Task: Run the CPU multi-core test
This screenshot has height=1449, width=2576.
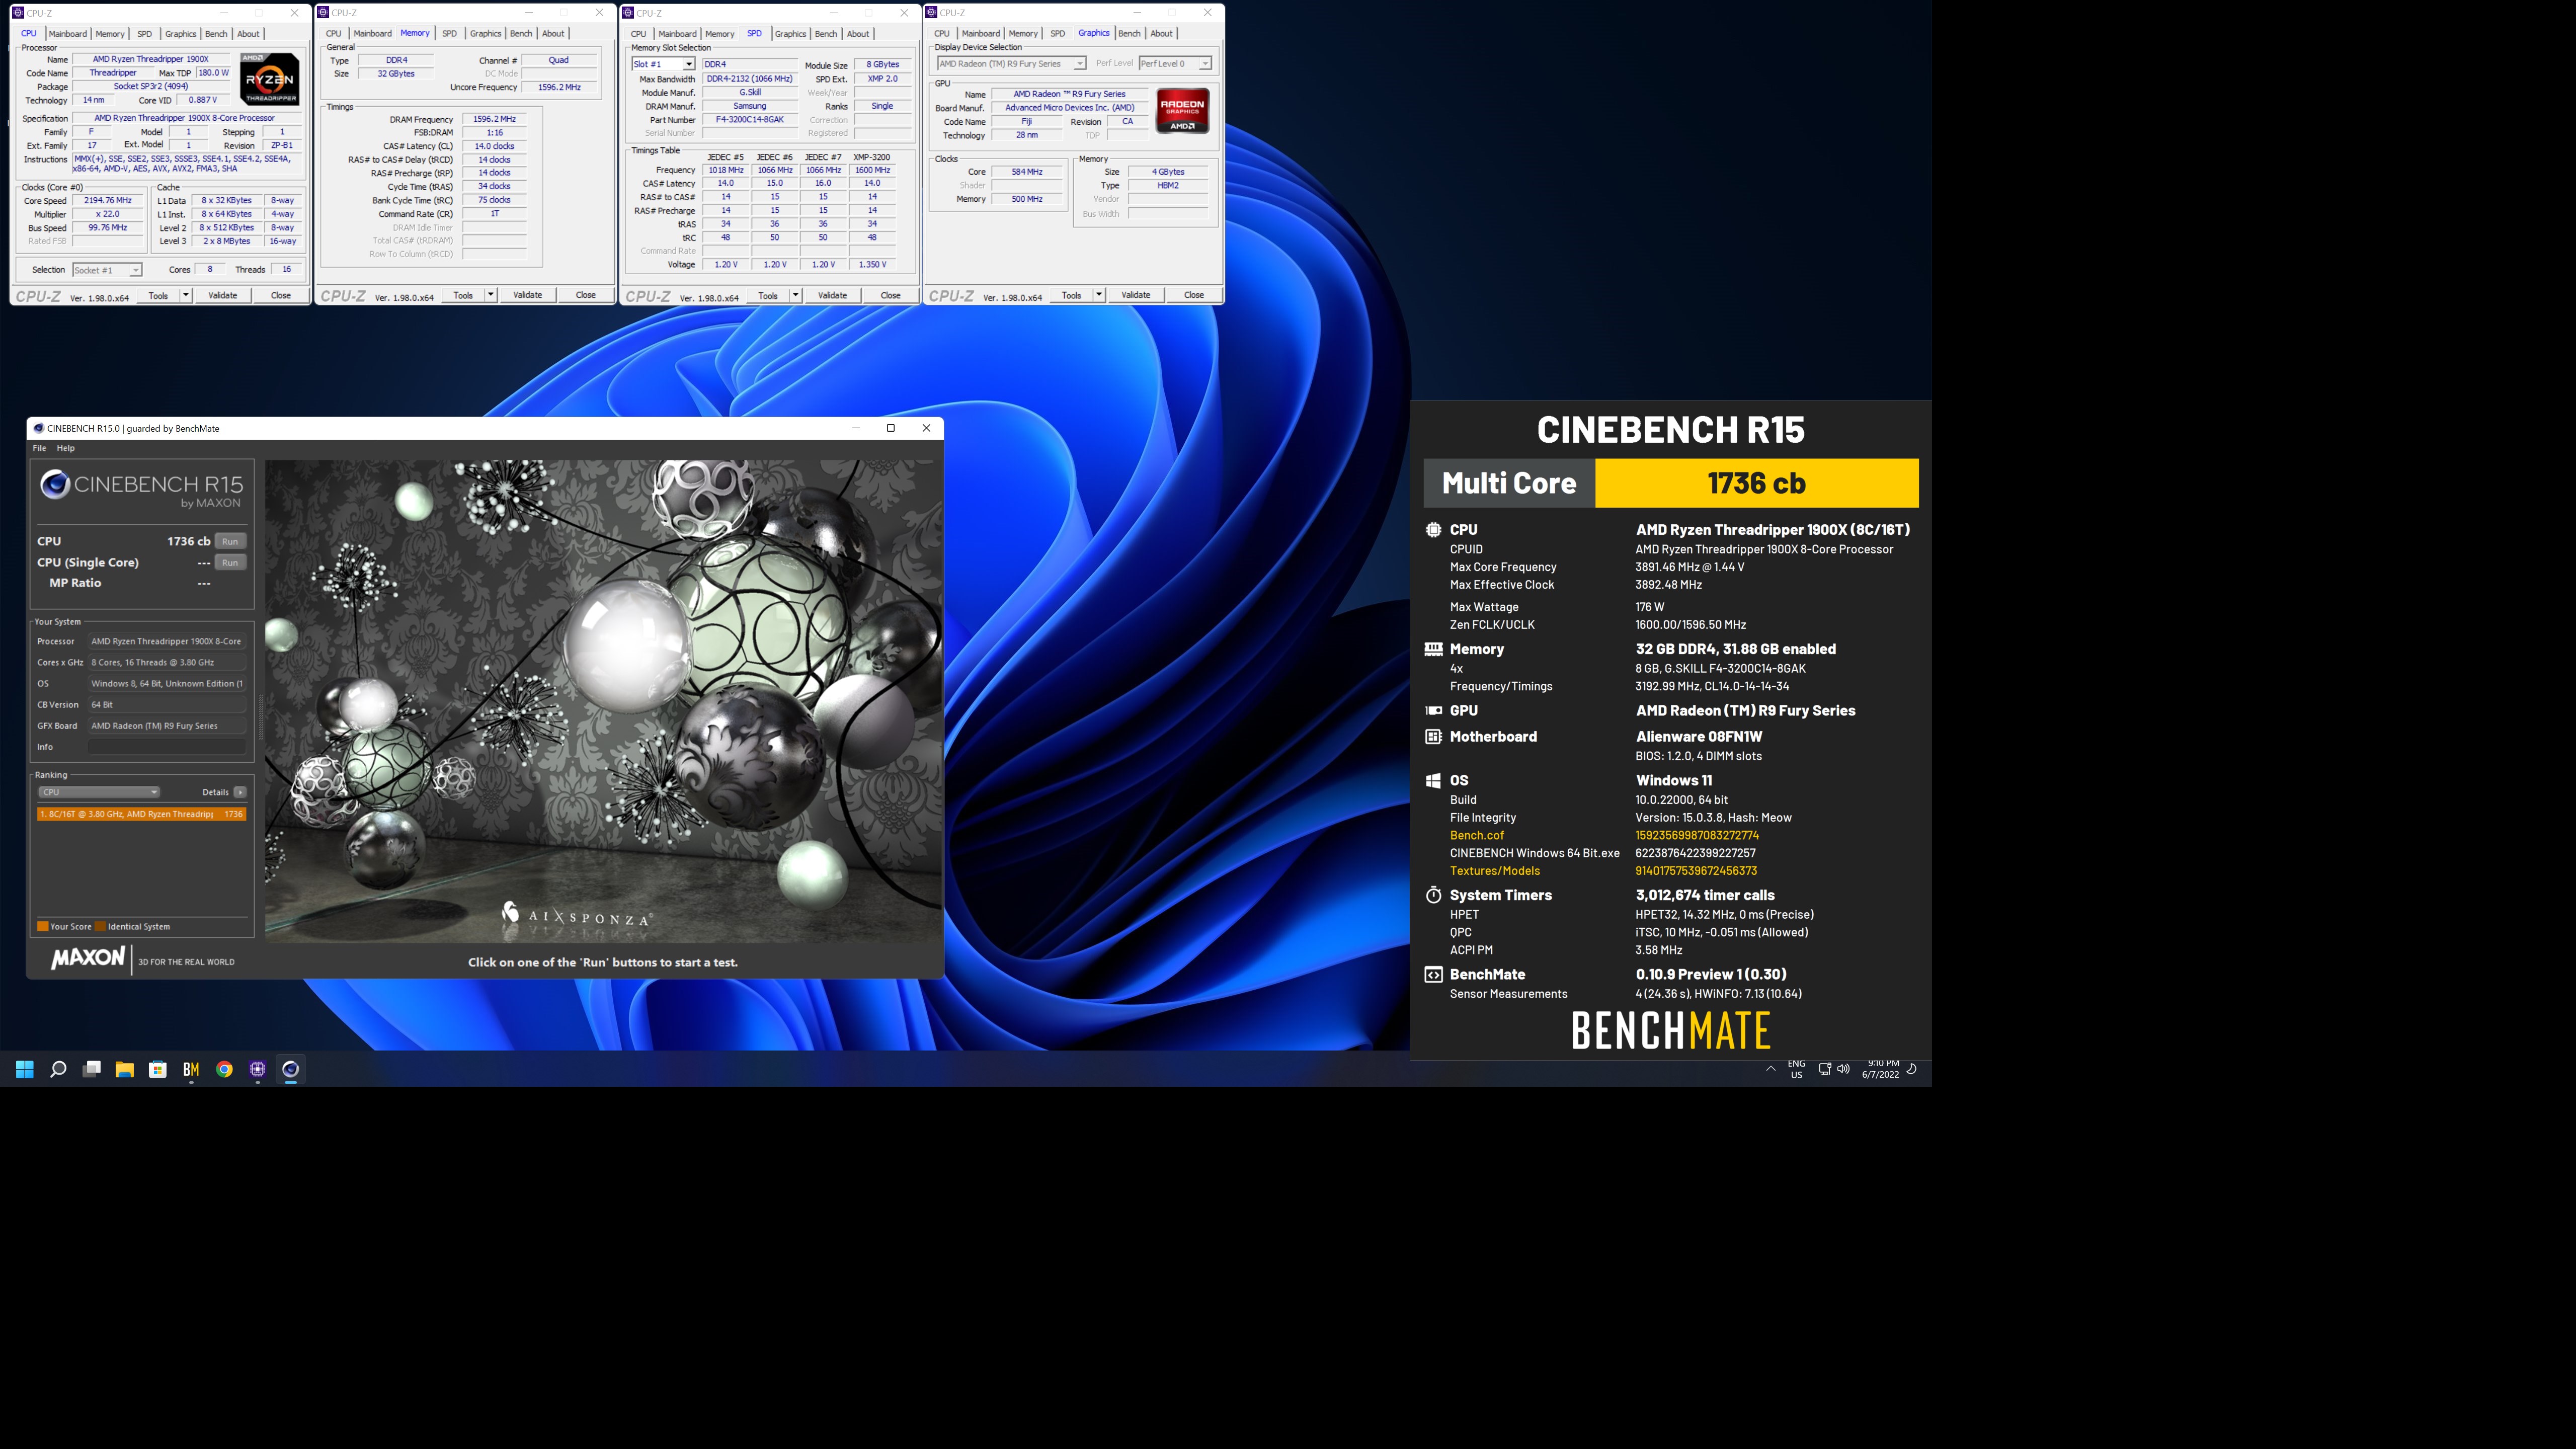Action: [230, 541]
